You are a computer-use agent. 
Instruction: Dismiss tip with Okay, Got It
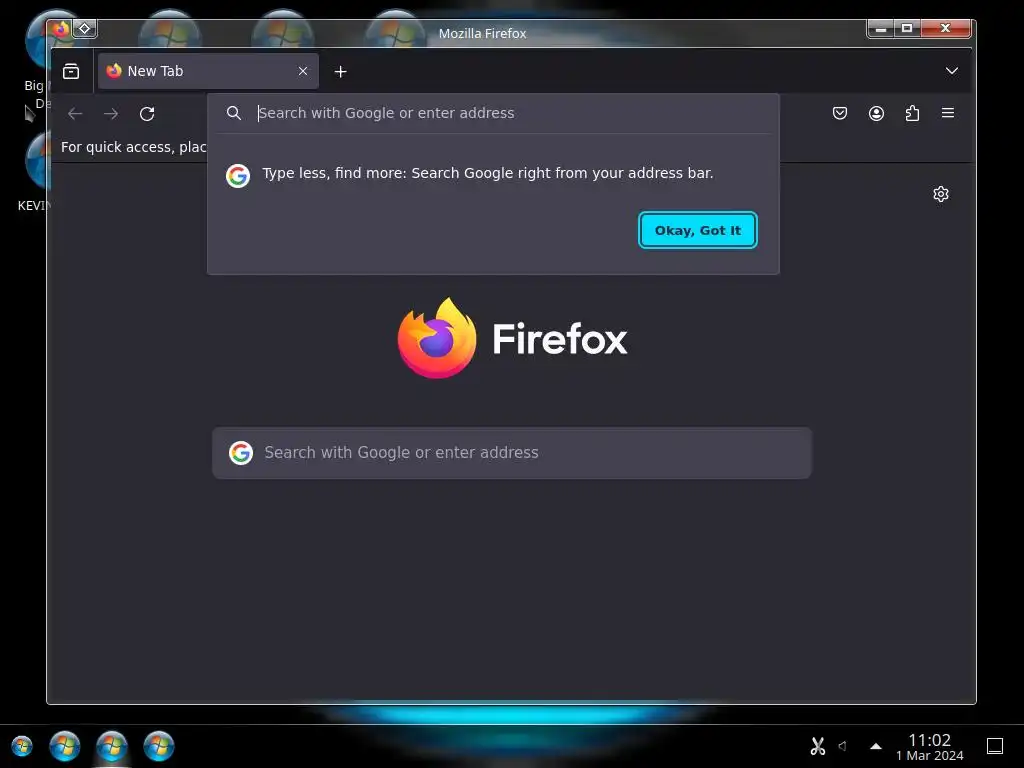[697, 230]
